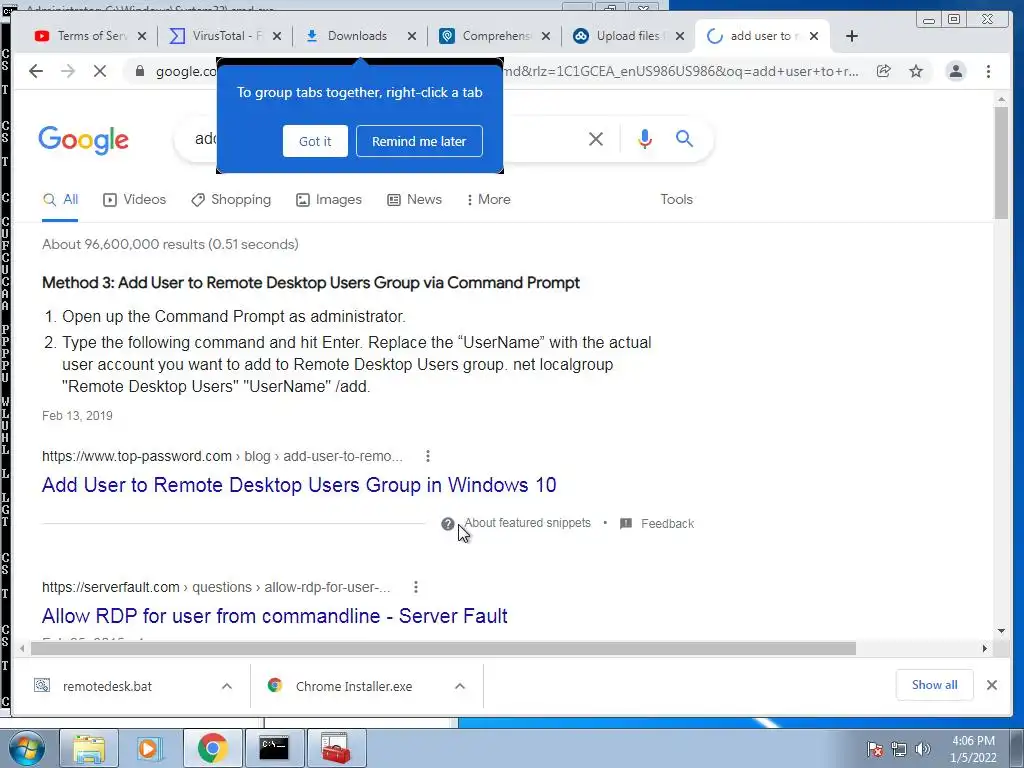This screenshot has width=1024, height=768.
Task: Open the Chrome profile avatar
Action: tap(955, 71)
